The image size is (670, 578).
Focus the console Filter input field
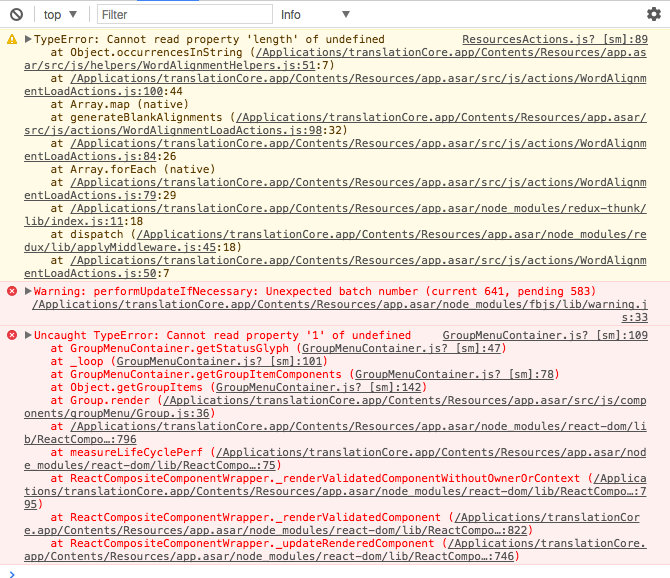click(185, 15)
